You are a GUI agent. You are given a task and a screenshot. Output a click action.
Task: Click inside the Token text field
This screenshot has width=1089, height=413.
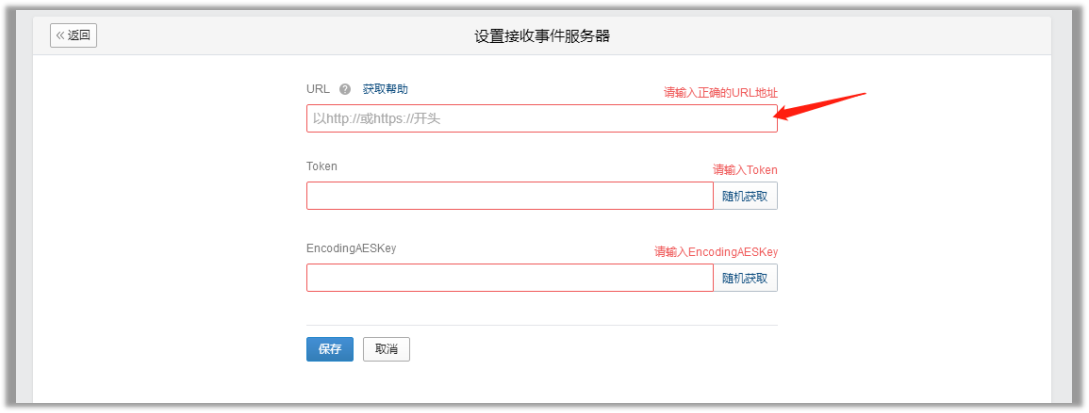(509, 196)
